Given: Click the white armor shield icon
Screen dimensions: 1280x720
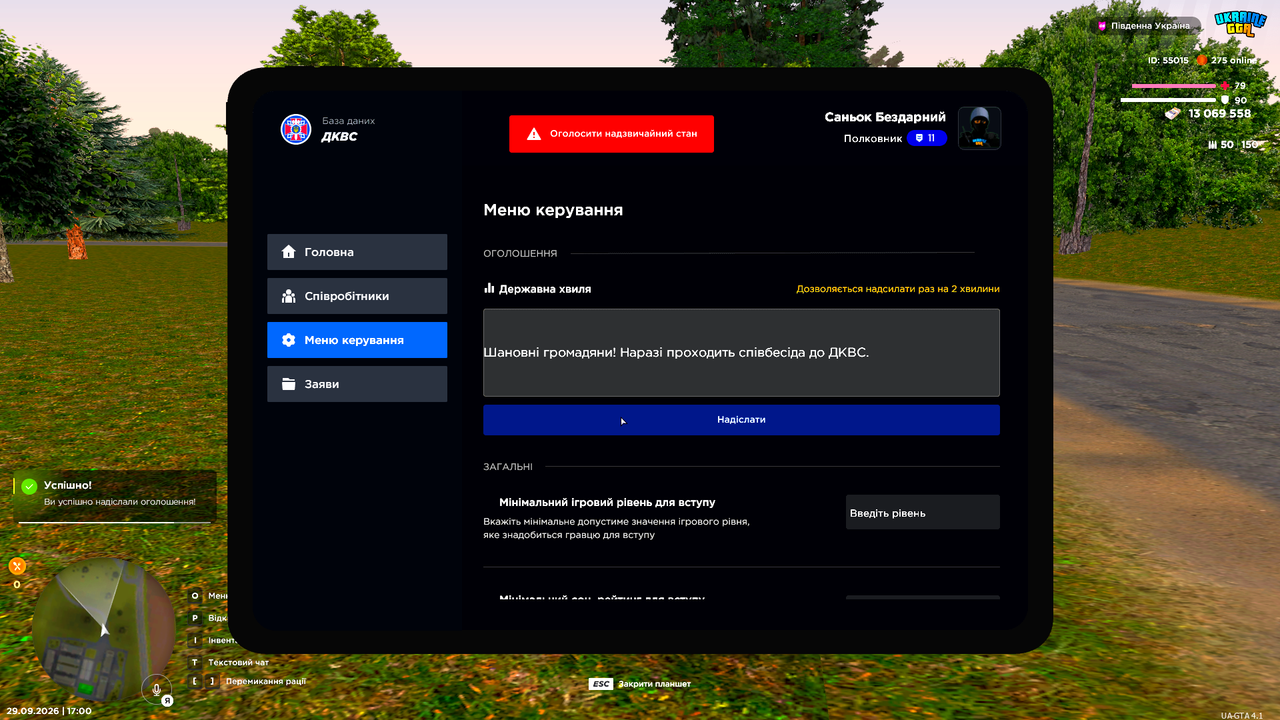Looking at the screenshot, I should [1225, 100].
